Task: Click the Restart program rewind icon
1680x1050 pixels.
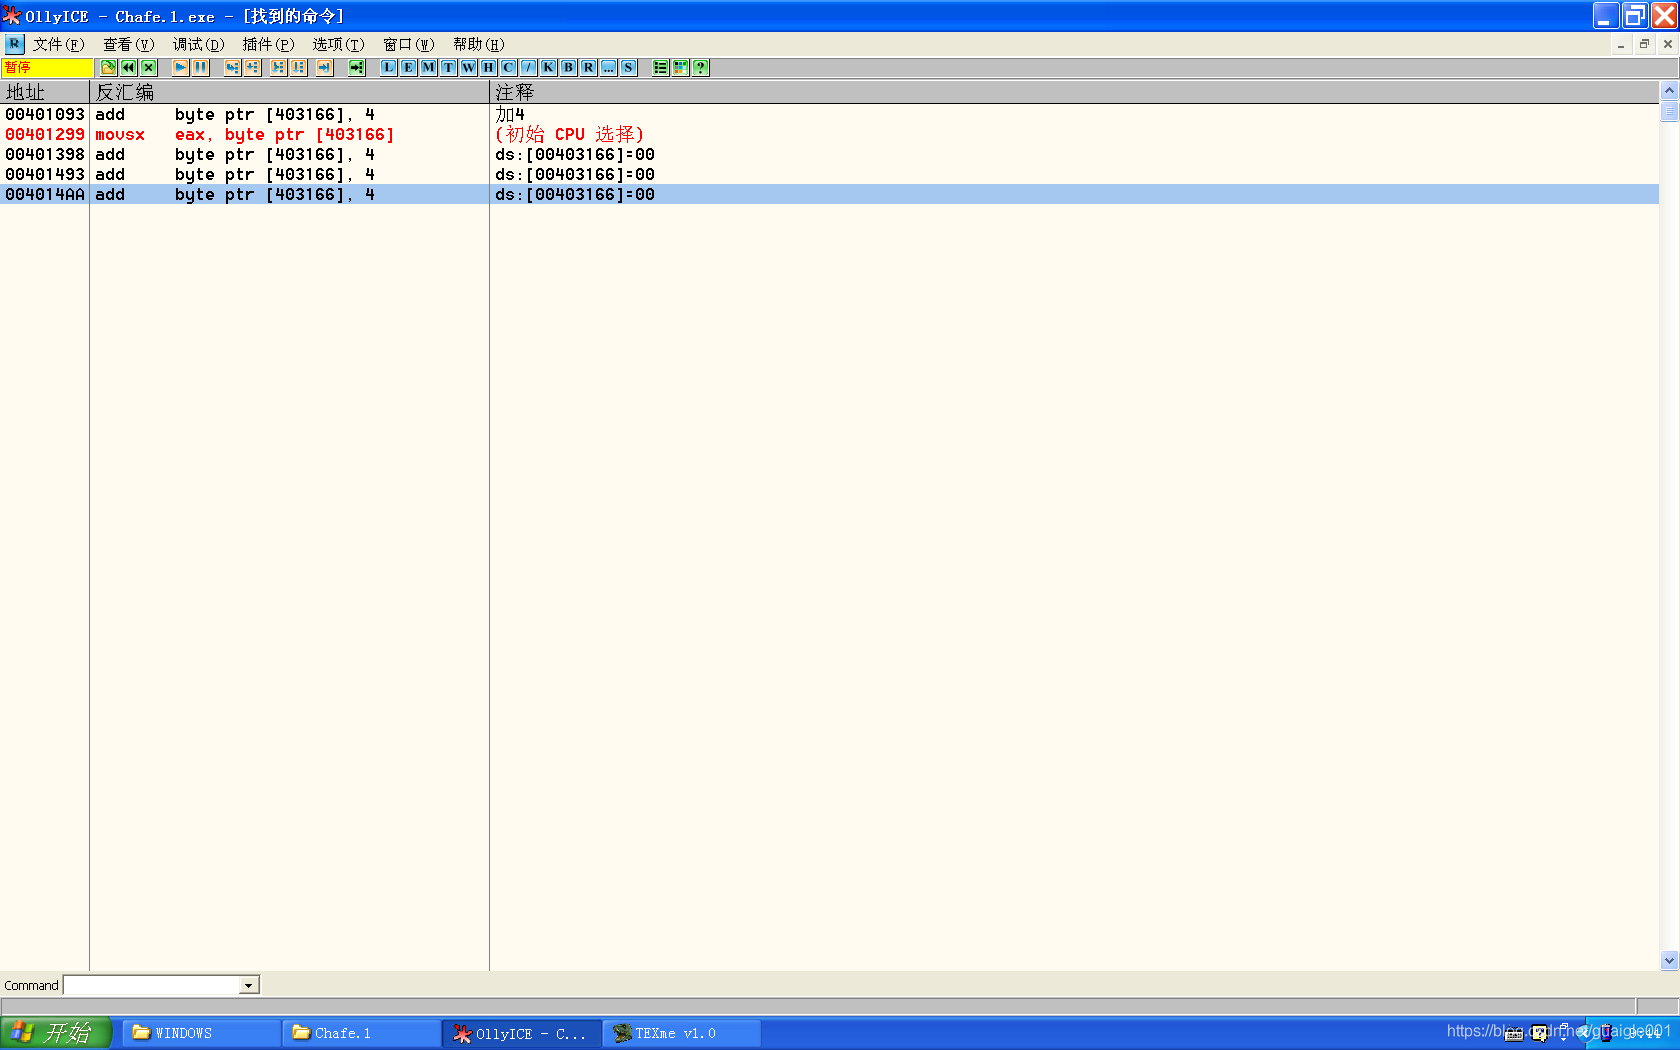Action: [x=129, y=67]
